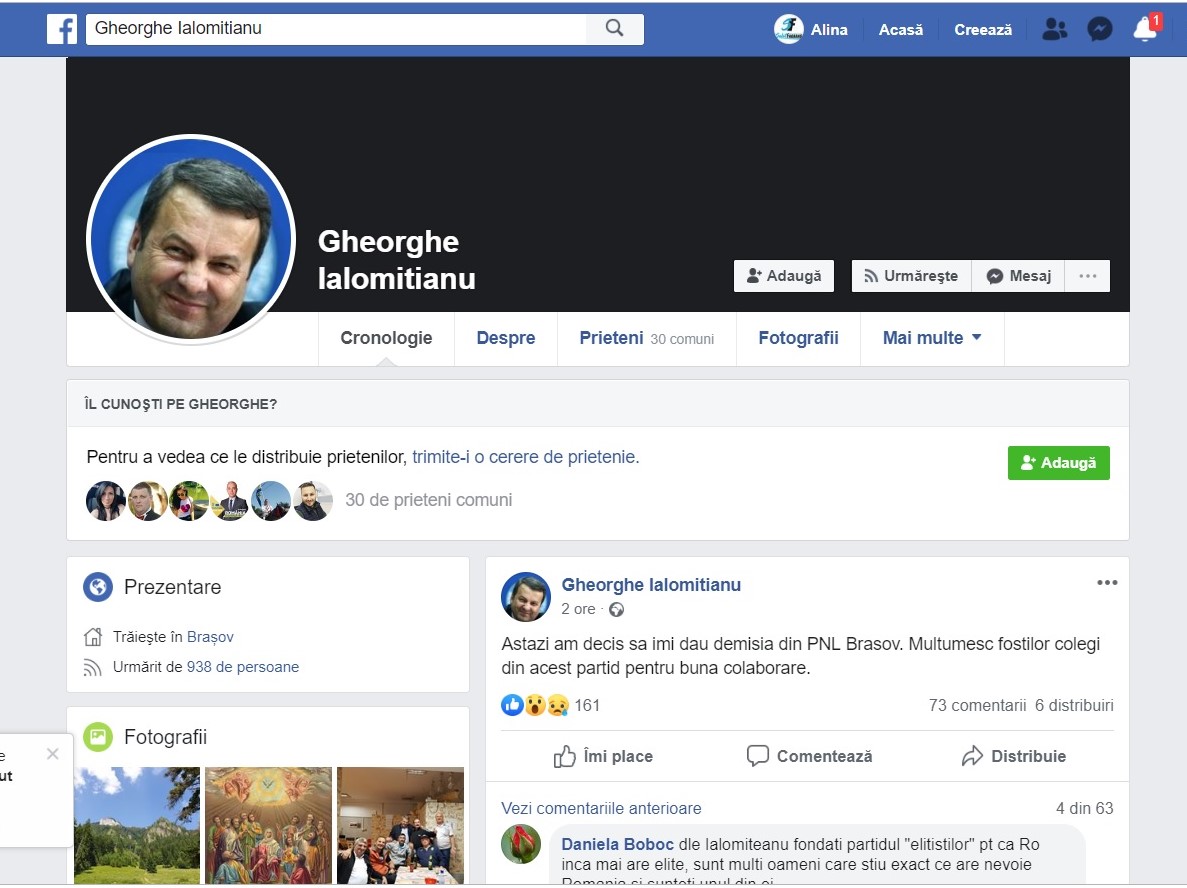Screen dimensions: 1187x888
Task: Click the Facebook search input field
Action: tap(335, 28)
